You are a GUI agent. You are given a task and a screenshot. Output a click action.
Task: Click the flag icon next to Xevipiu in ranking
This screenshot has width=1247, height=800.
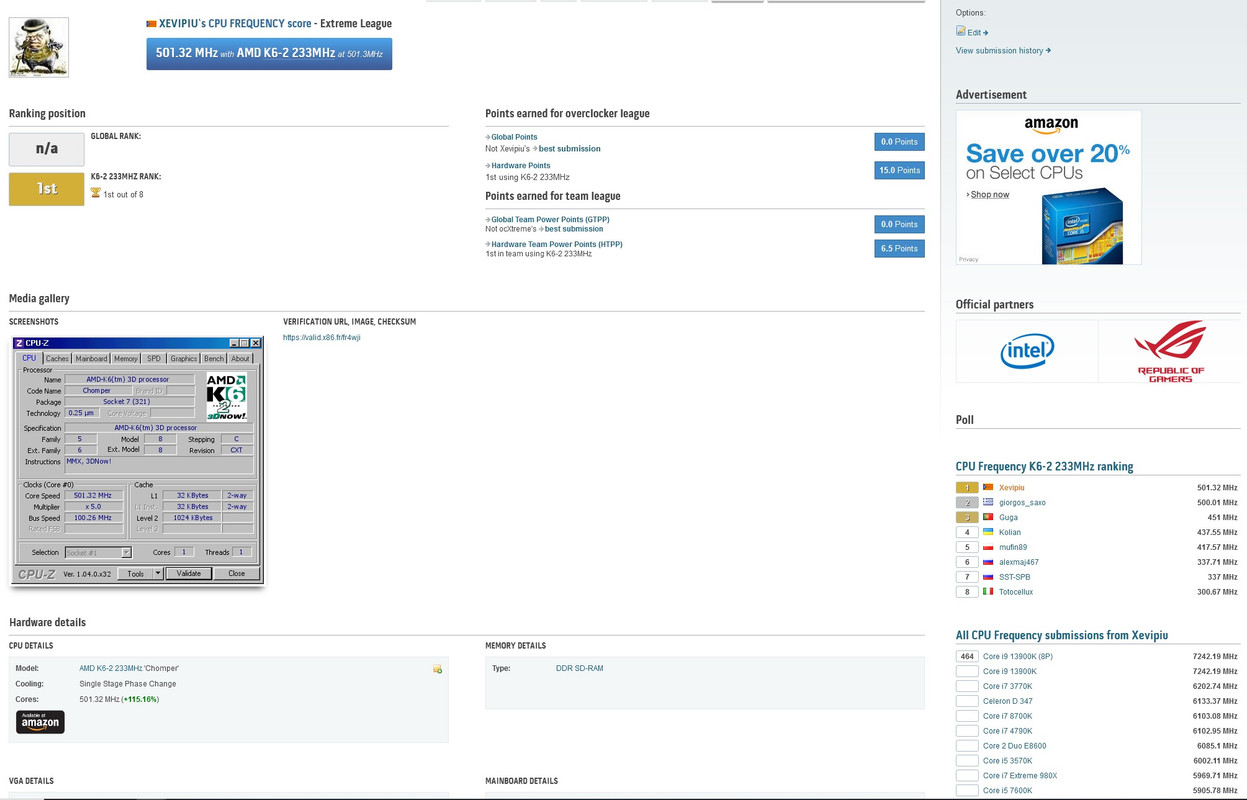[x=988, y=488]
